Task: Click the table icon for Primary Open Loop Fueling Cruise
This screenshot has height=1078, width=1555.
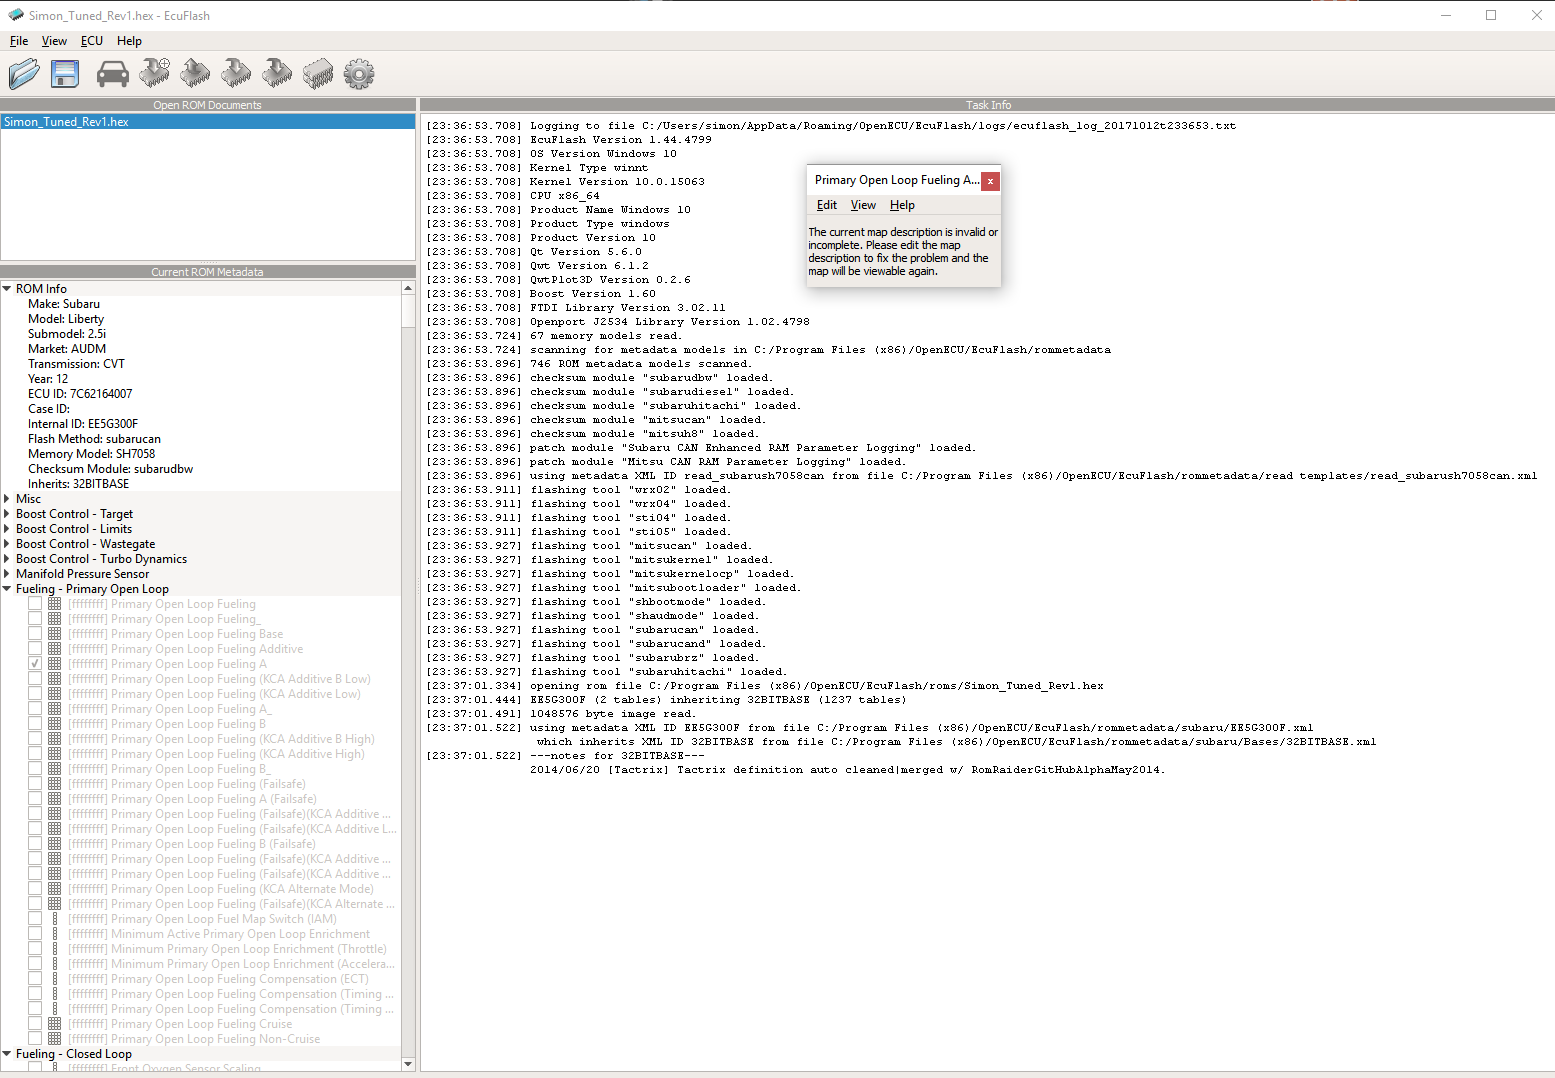Action: tap(55, 1024)
